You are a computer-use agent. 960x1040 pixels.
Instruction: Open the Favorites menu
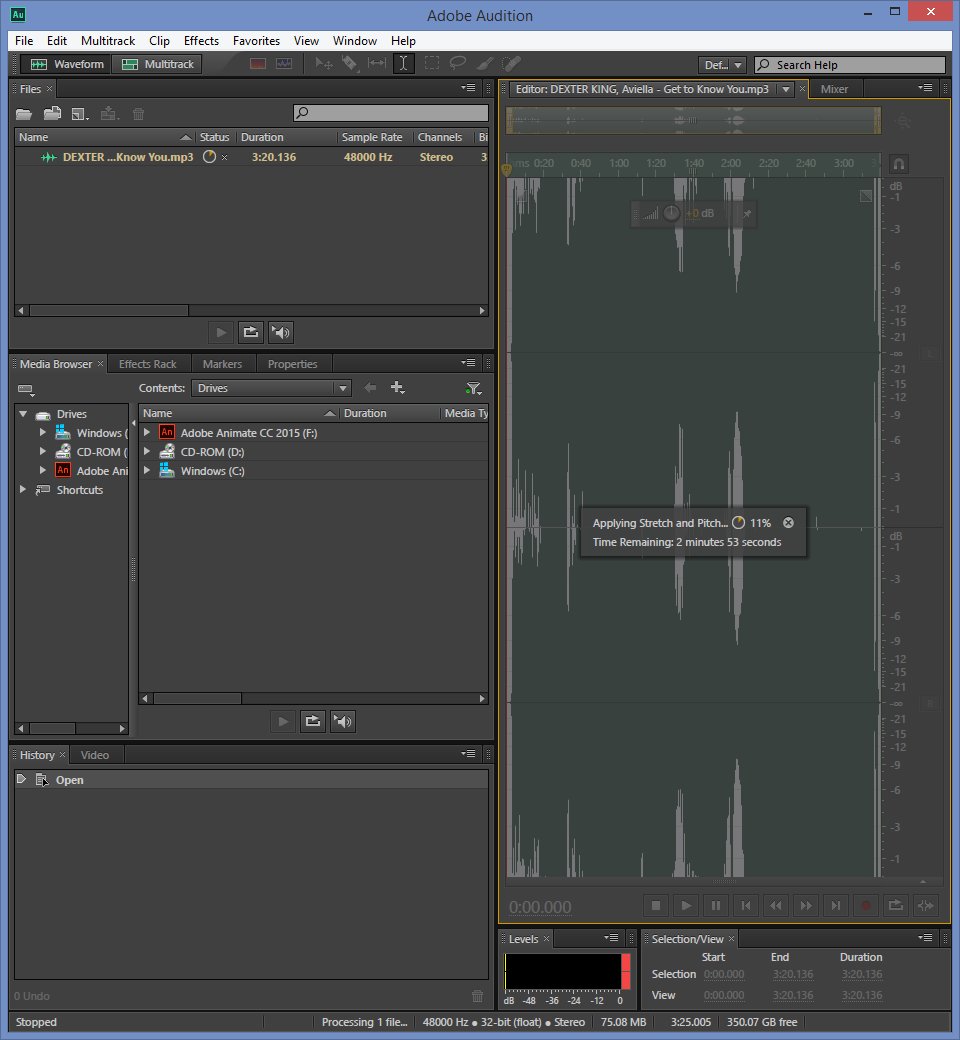(256, 40)
